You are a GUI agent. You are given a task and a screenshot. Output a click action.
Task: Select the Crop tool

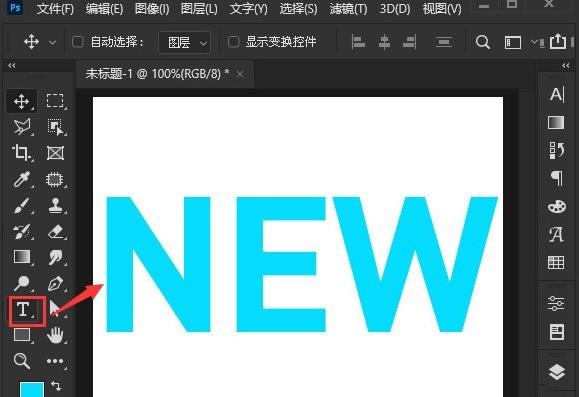(x=21, y=153)
